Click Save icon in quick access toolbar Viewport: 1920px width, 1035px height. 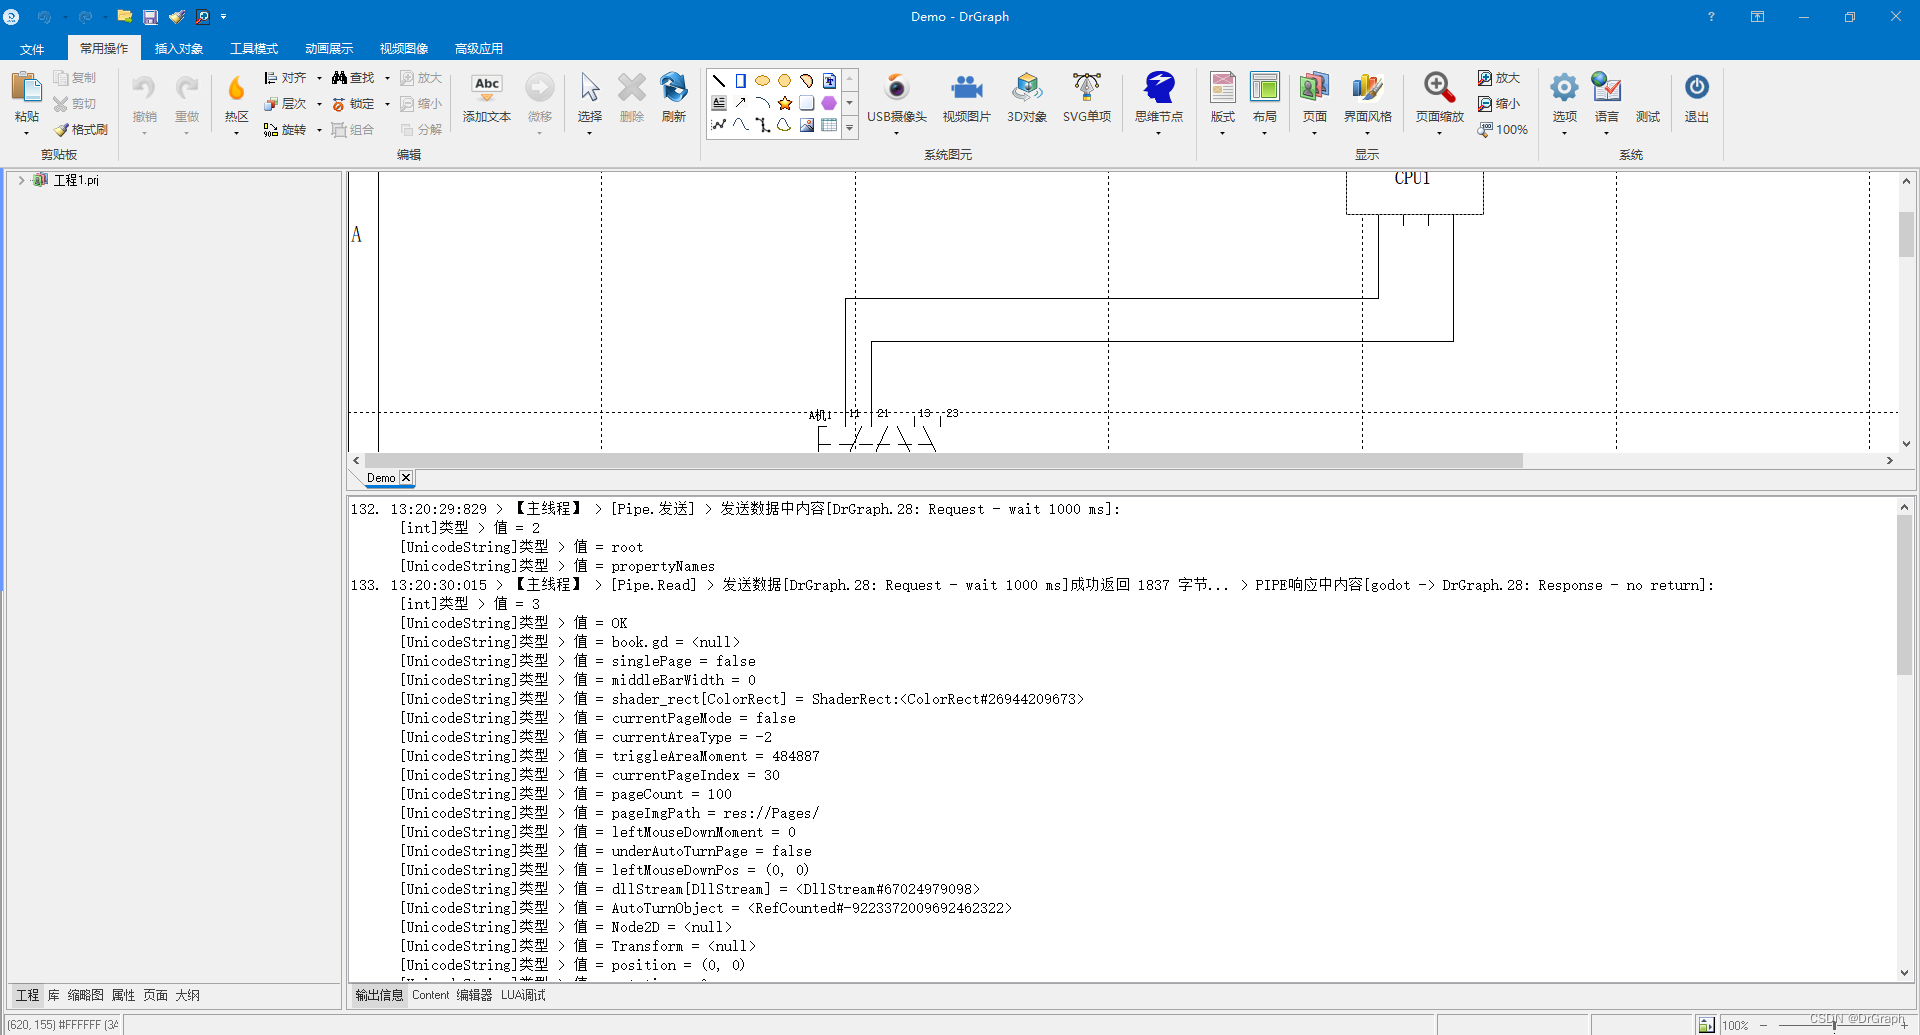[150, 17]
